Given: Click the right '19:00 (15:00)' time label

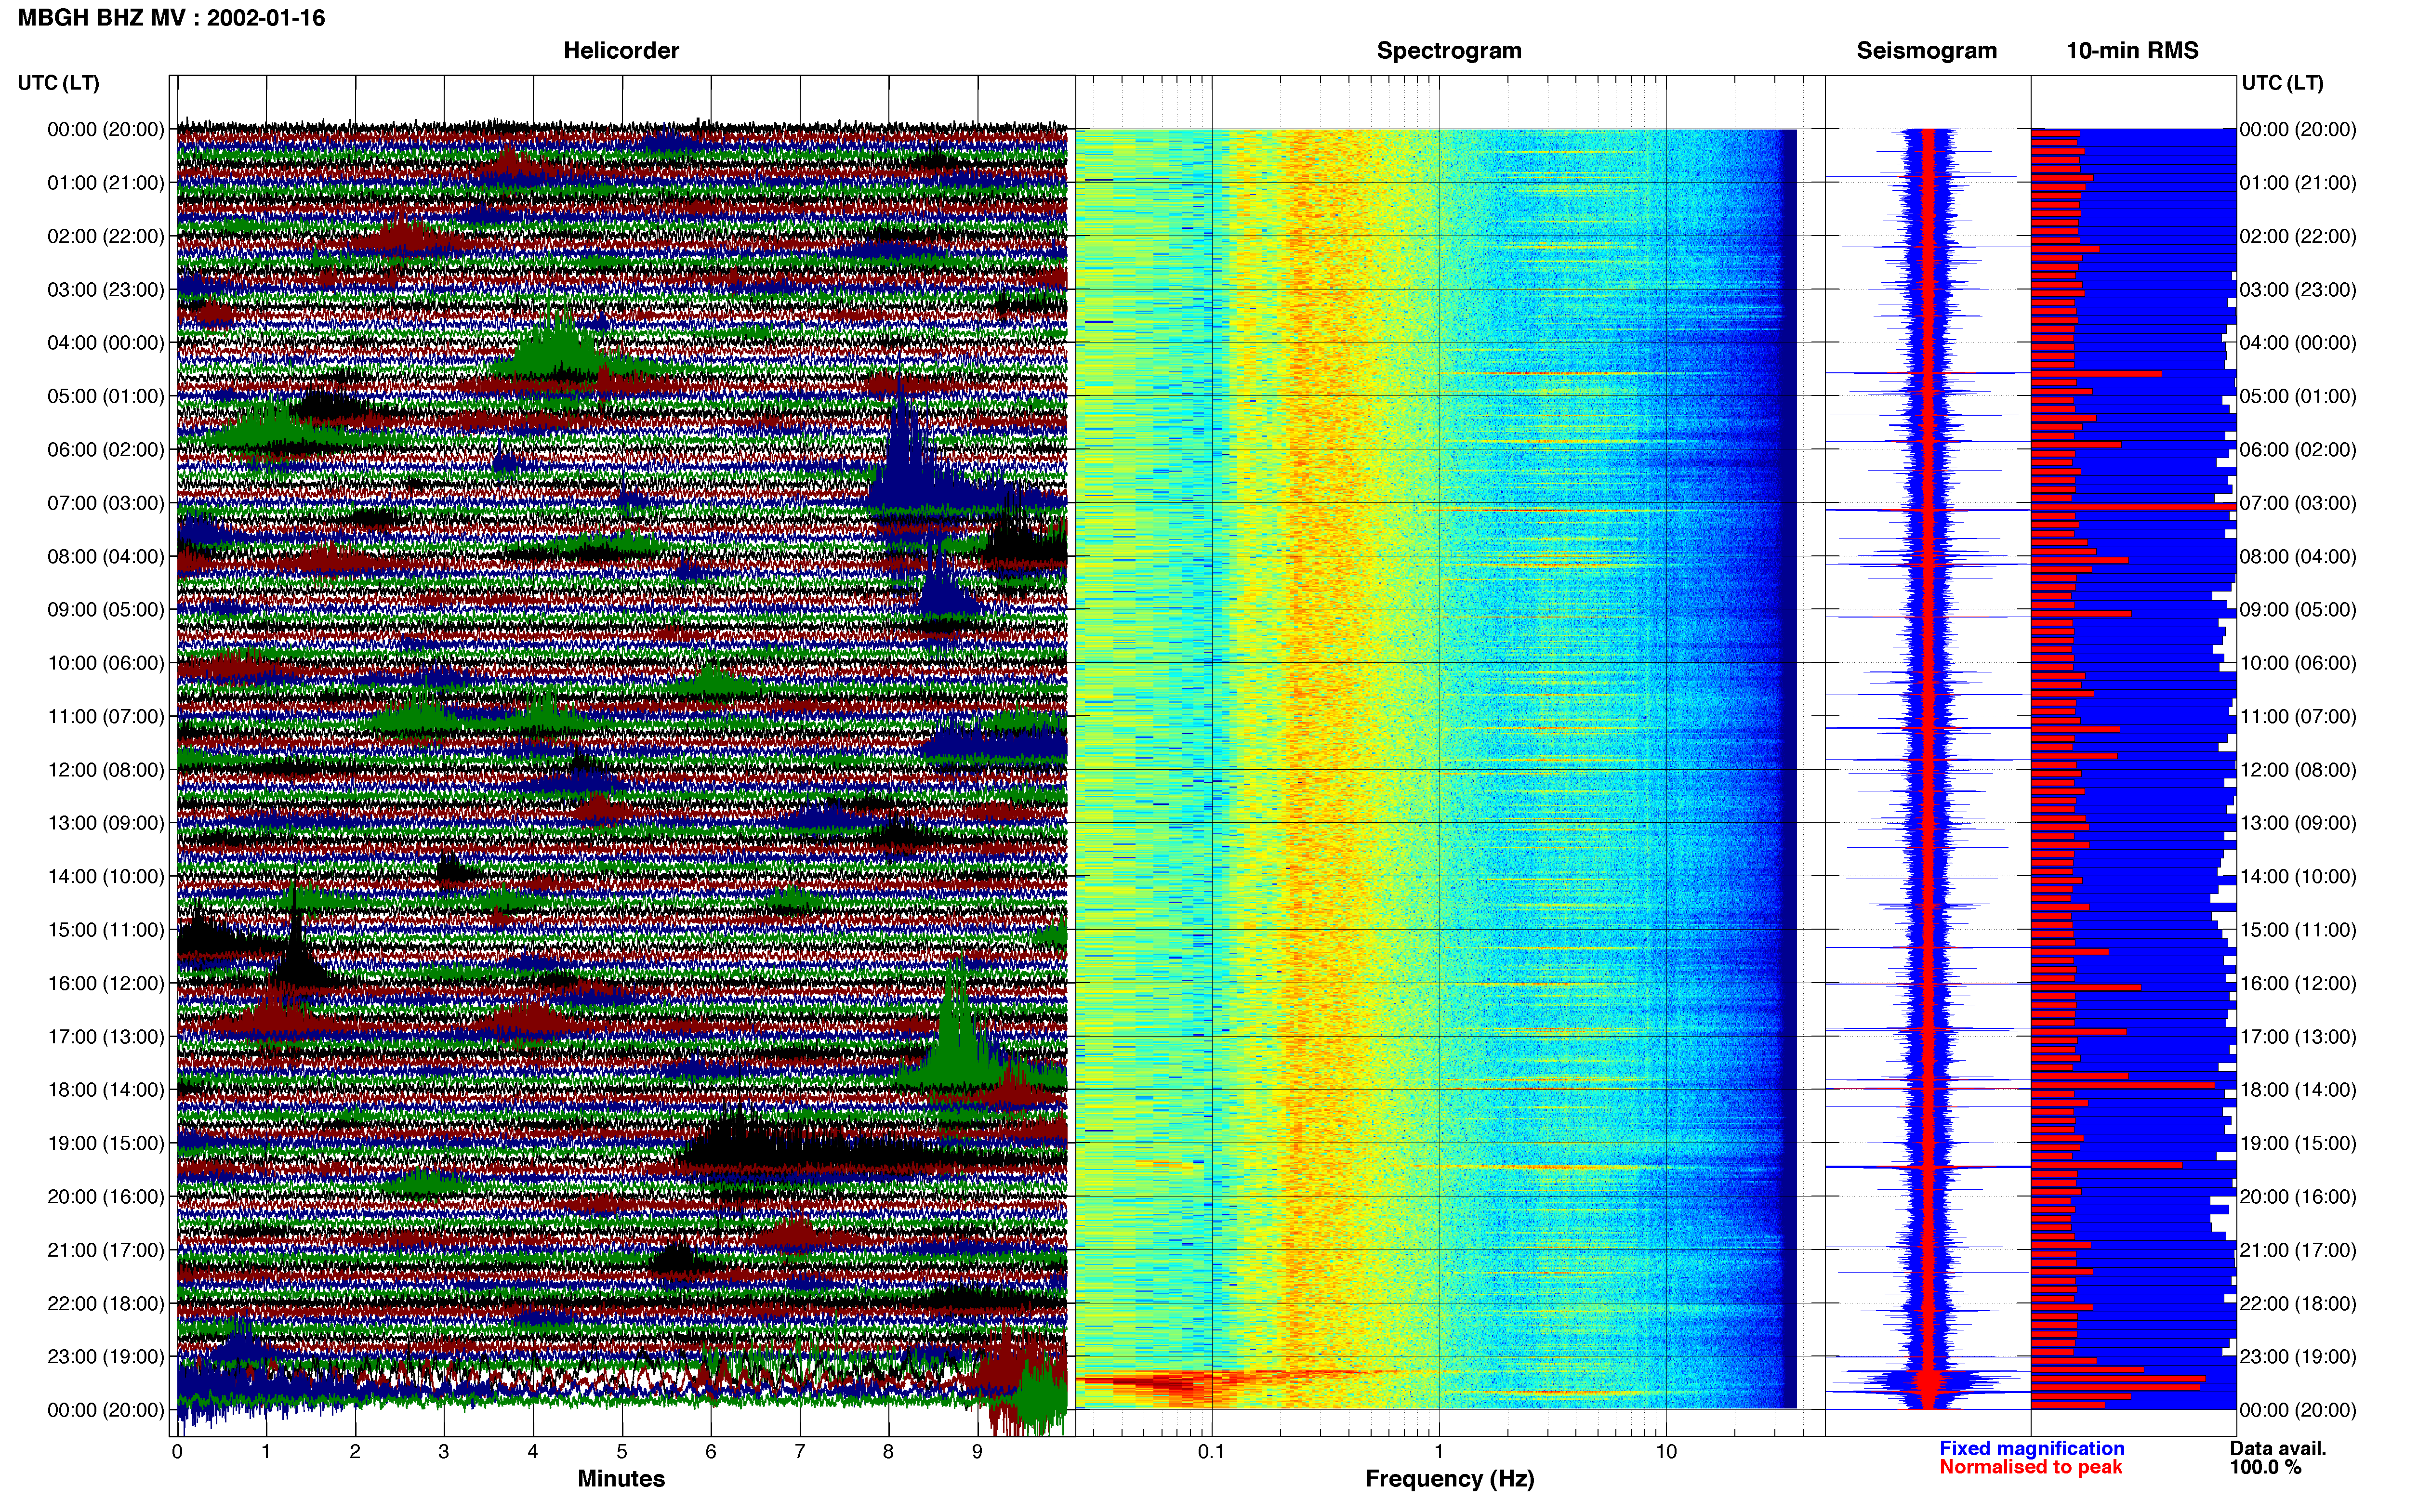Looking at the screenshot, I should pos(2298,1143).
